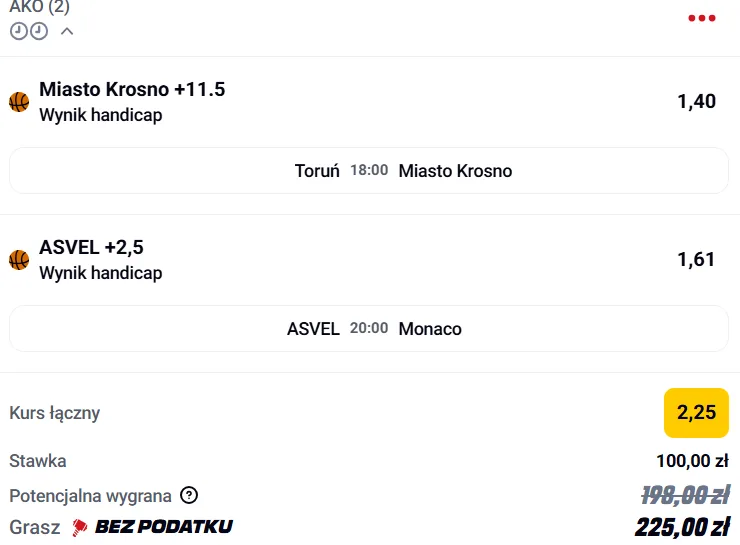Click the 100,00 zł stake amount
740x545 pixels.
coord(691,461)
